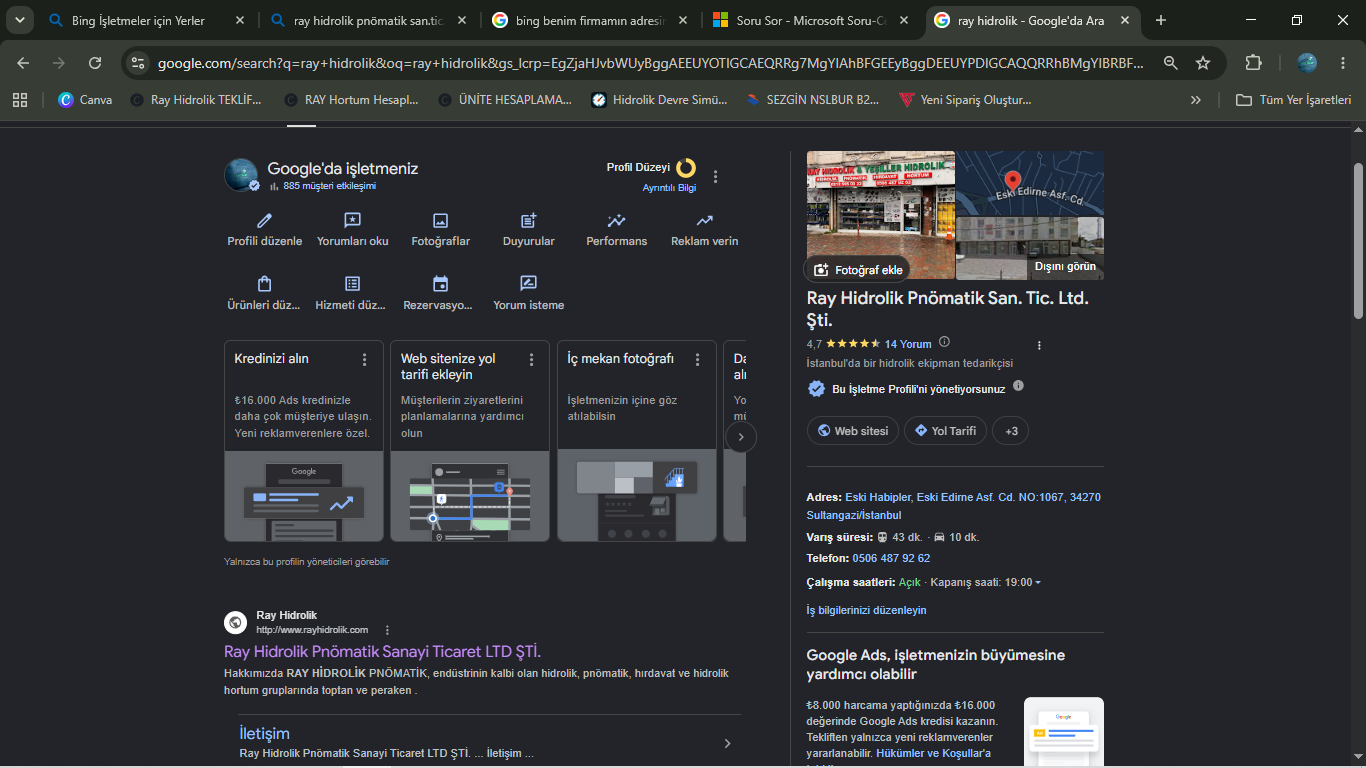This screenshot has height=768, width=1366.
Task: Click the 14 Yorum reviews link
Action: (x=908, y=344)
